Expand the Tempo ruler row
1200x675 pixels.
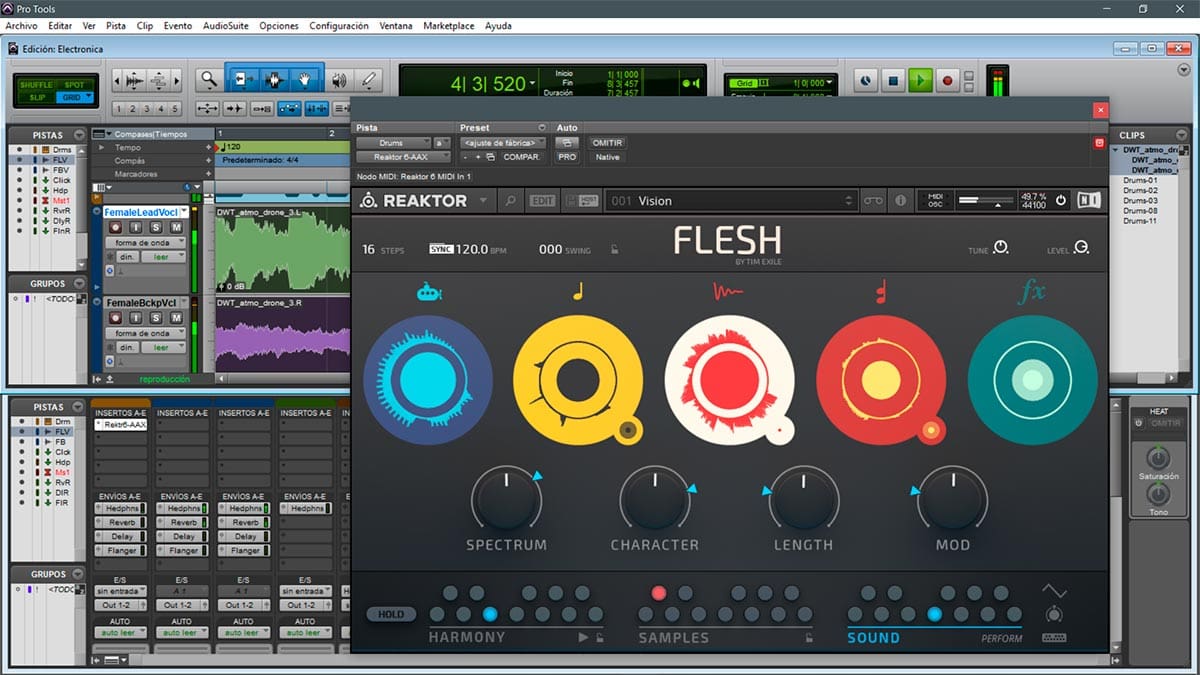tap(100, 147)
